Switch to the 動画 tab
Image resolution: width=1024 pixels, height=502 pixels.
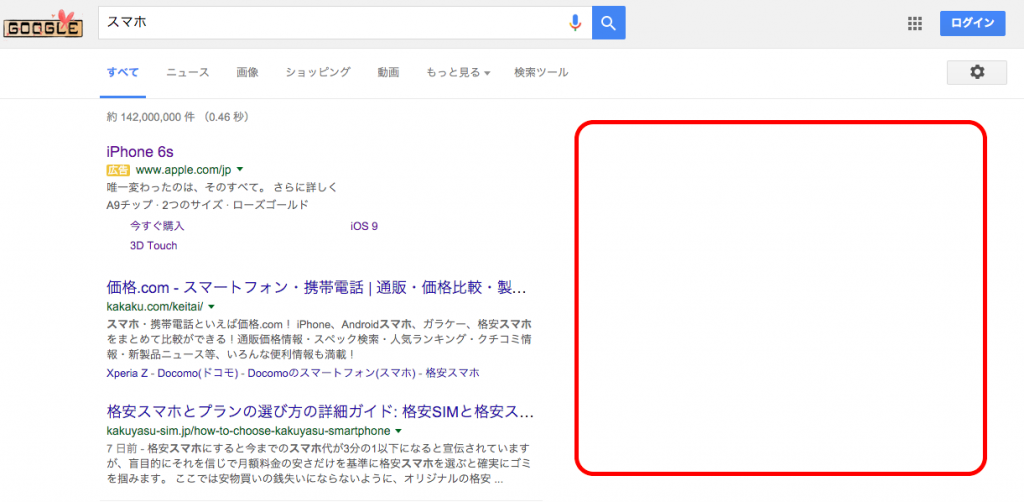click(x=388, y=72)
